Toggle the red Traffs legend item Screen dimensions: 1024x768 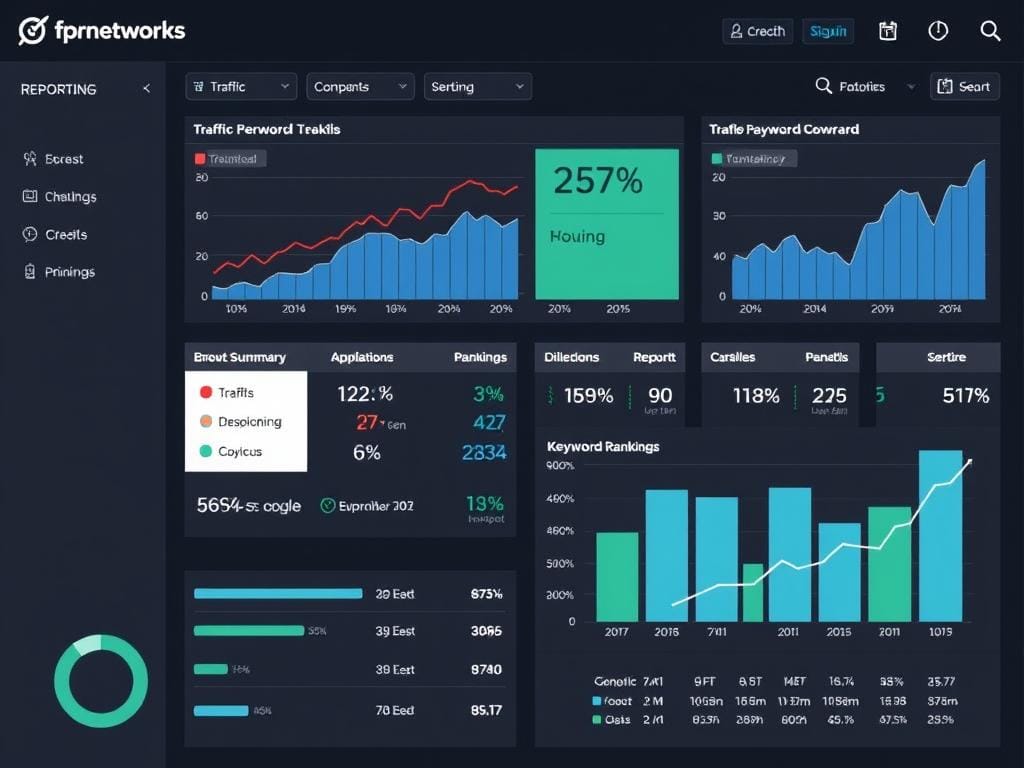coord(237,393)
